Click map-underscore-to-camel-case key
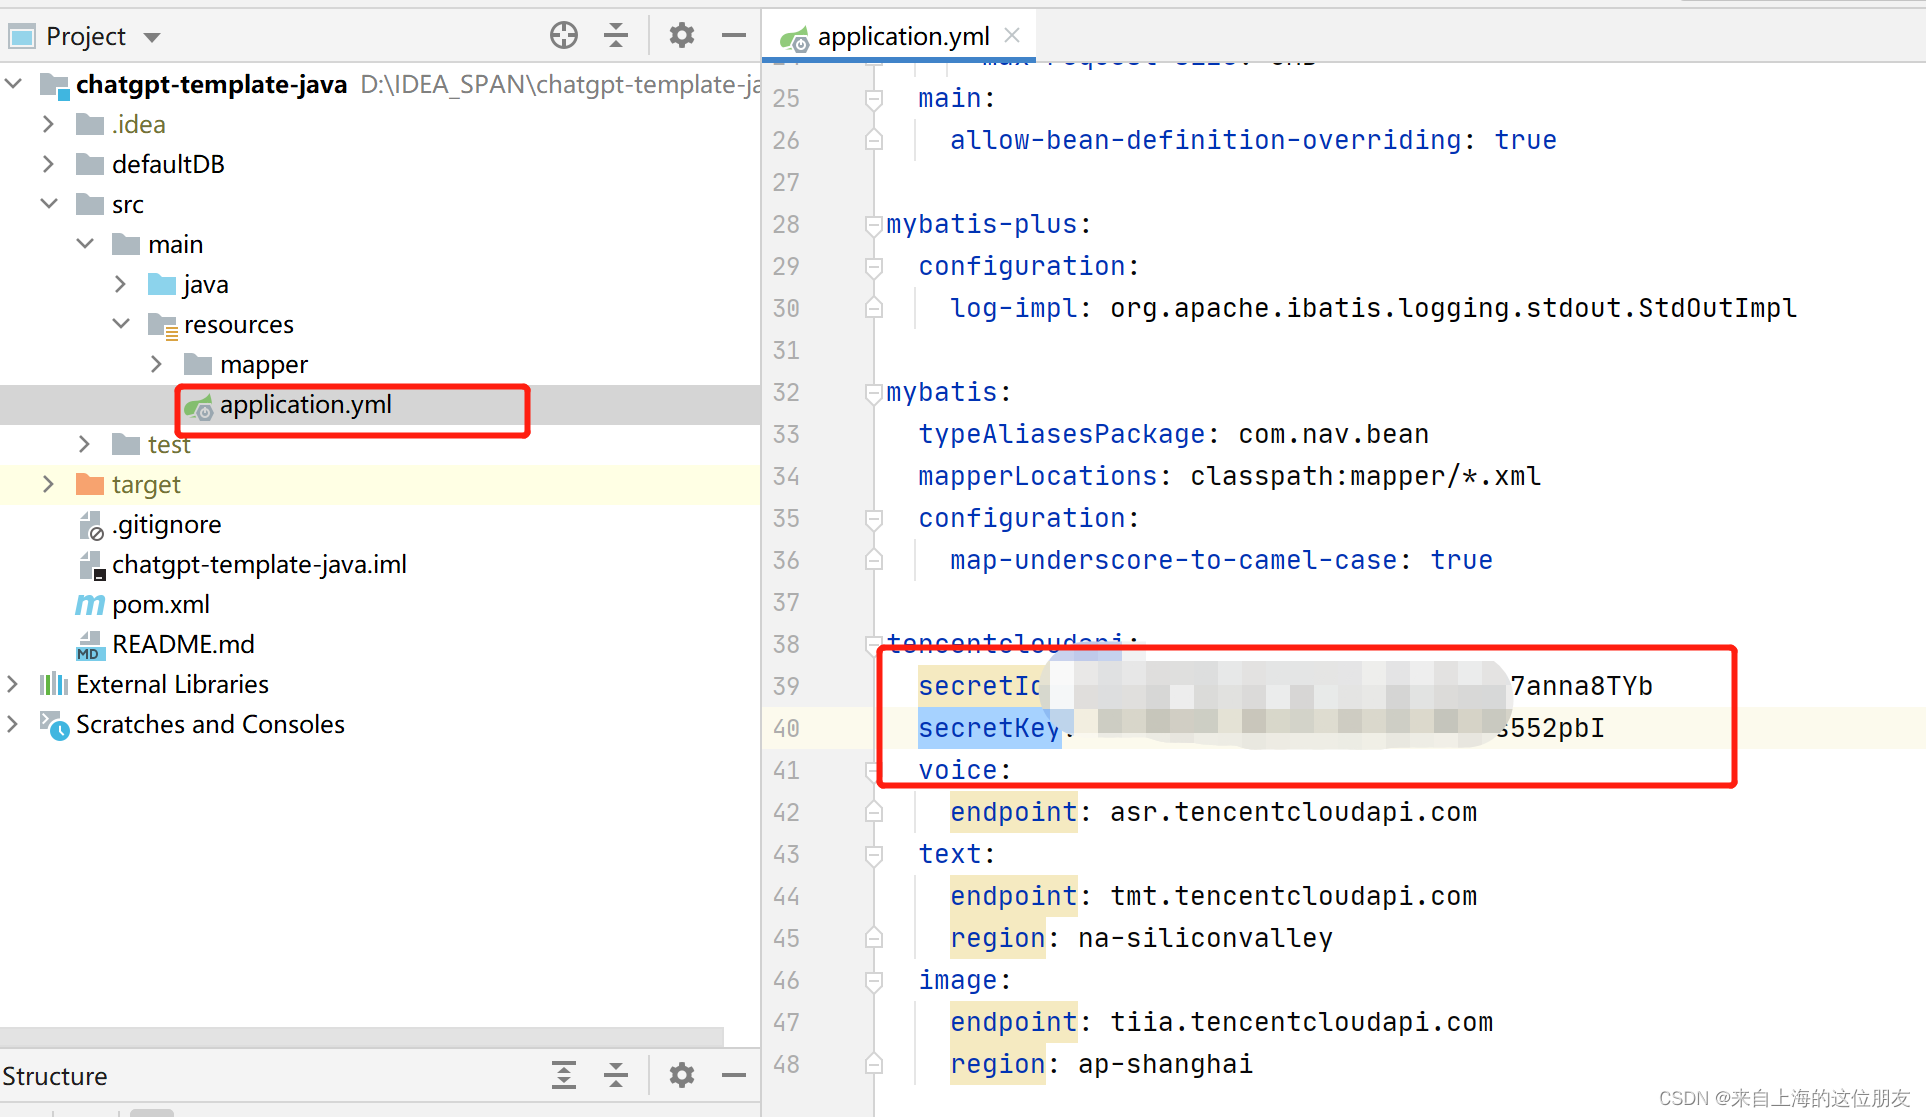 pos(1174,560)
